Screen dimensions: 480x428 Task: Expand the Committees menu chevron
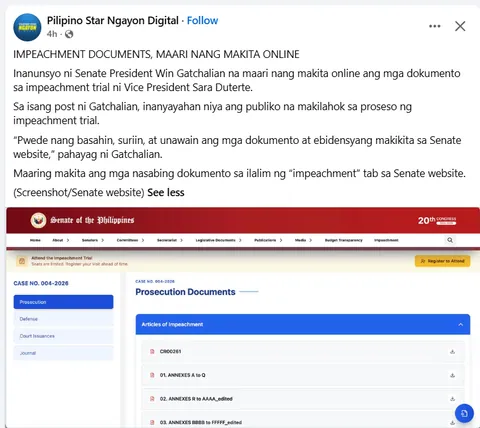(143, 240)
